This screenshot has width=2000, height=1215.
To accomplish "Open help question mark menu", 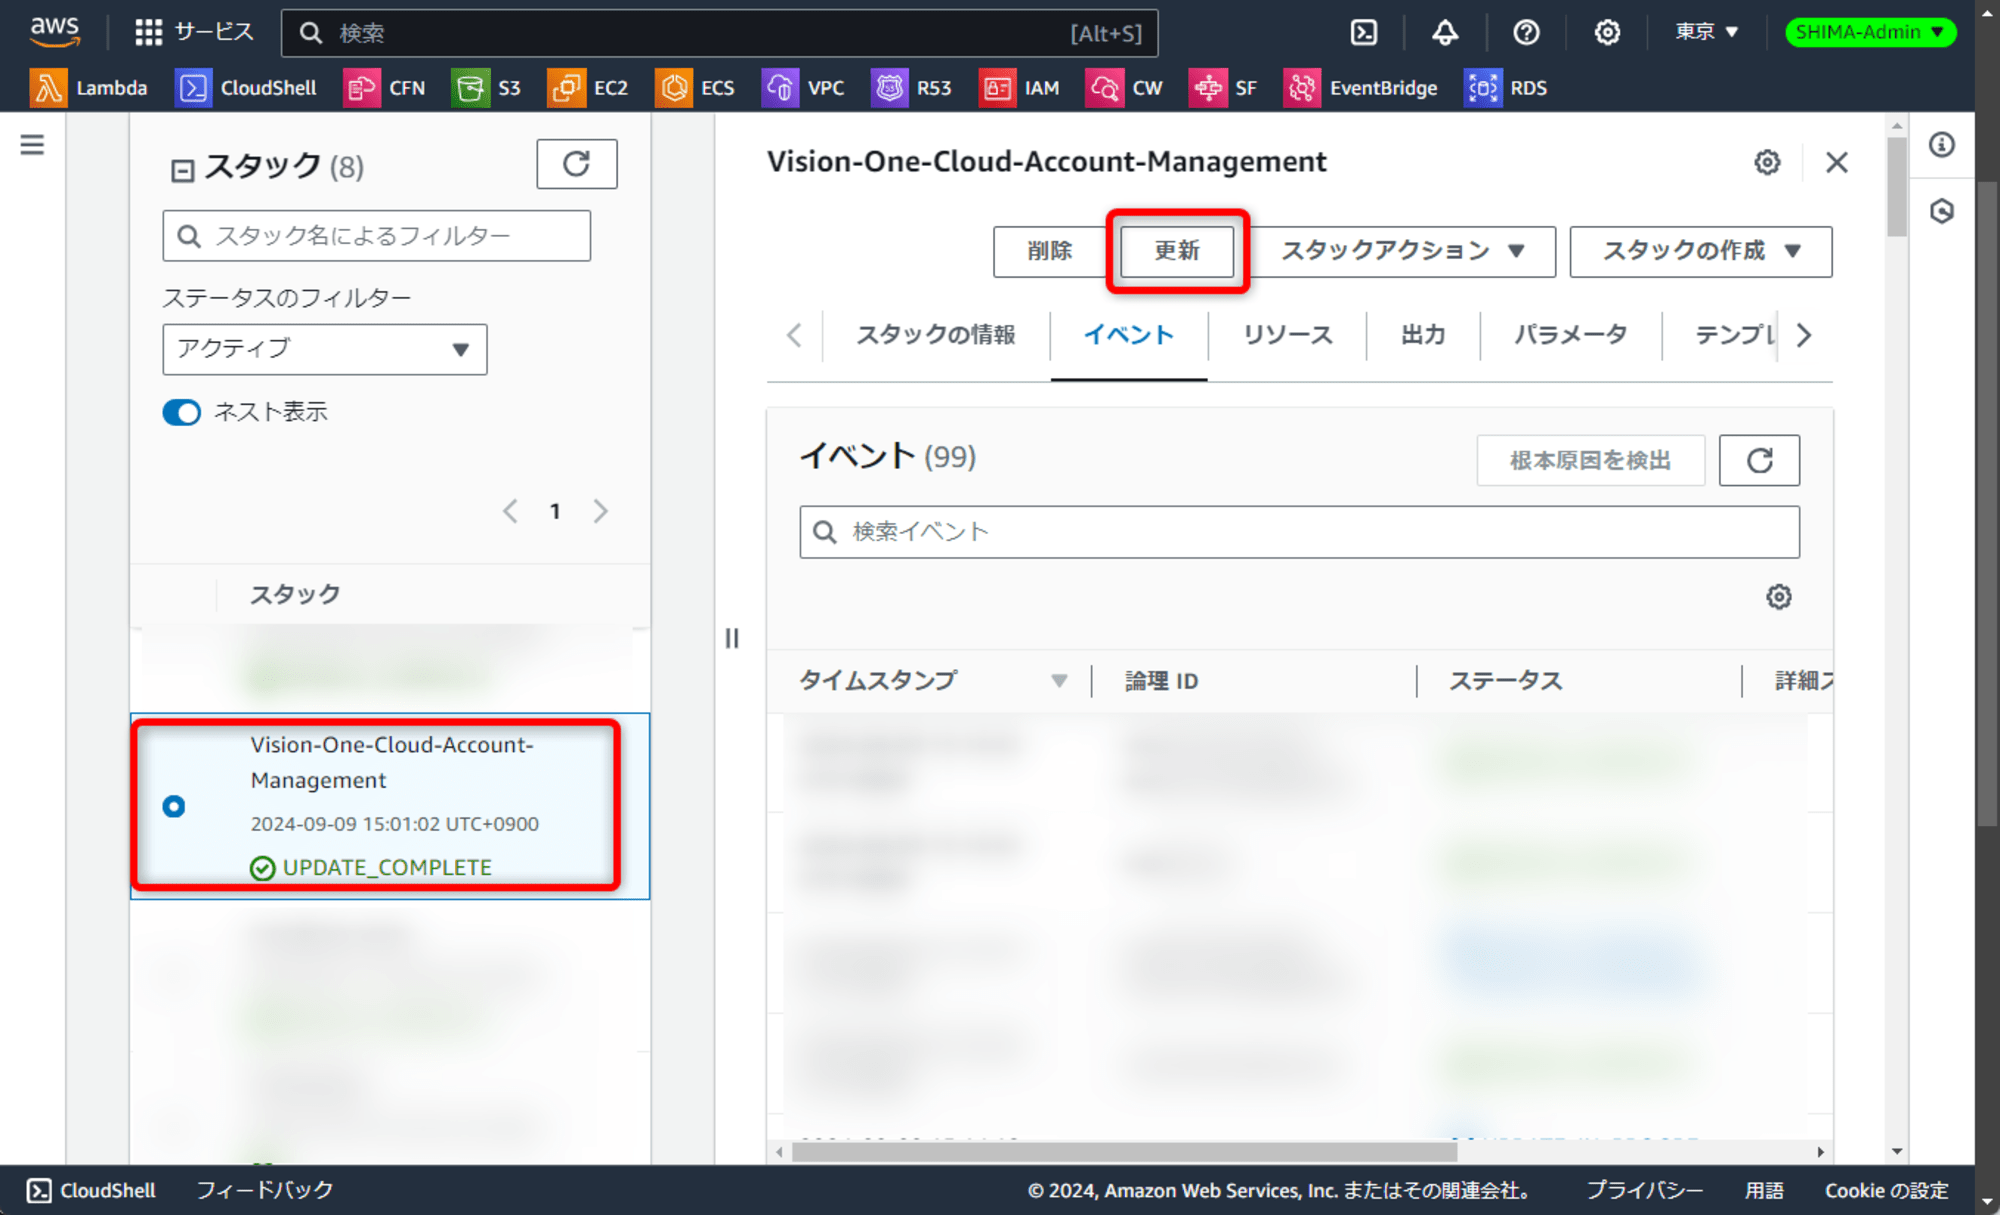I will click(1526, 32).
